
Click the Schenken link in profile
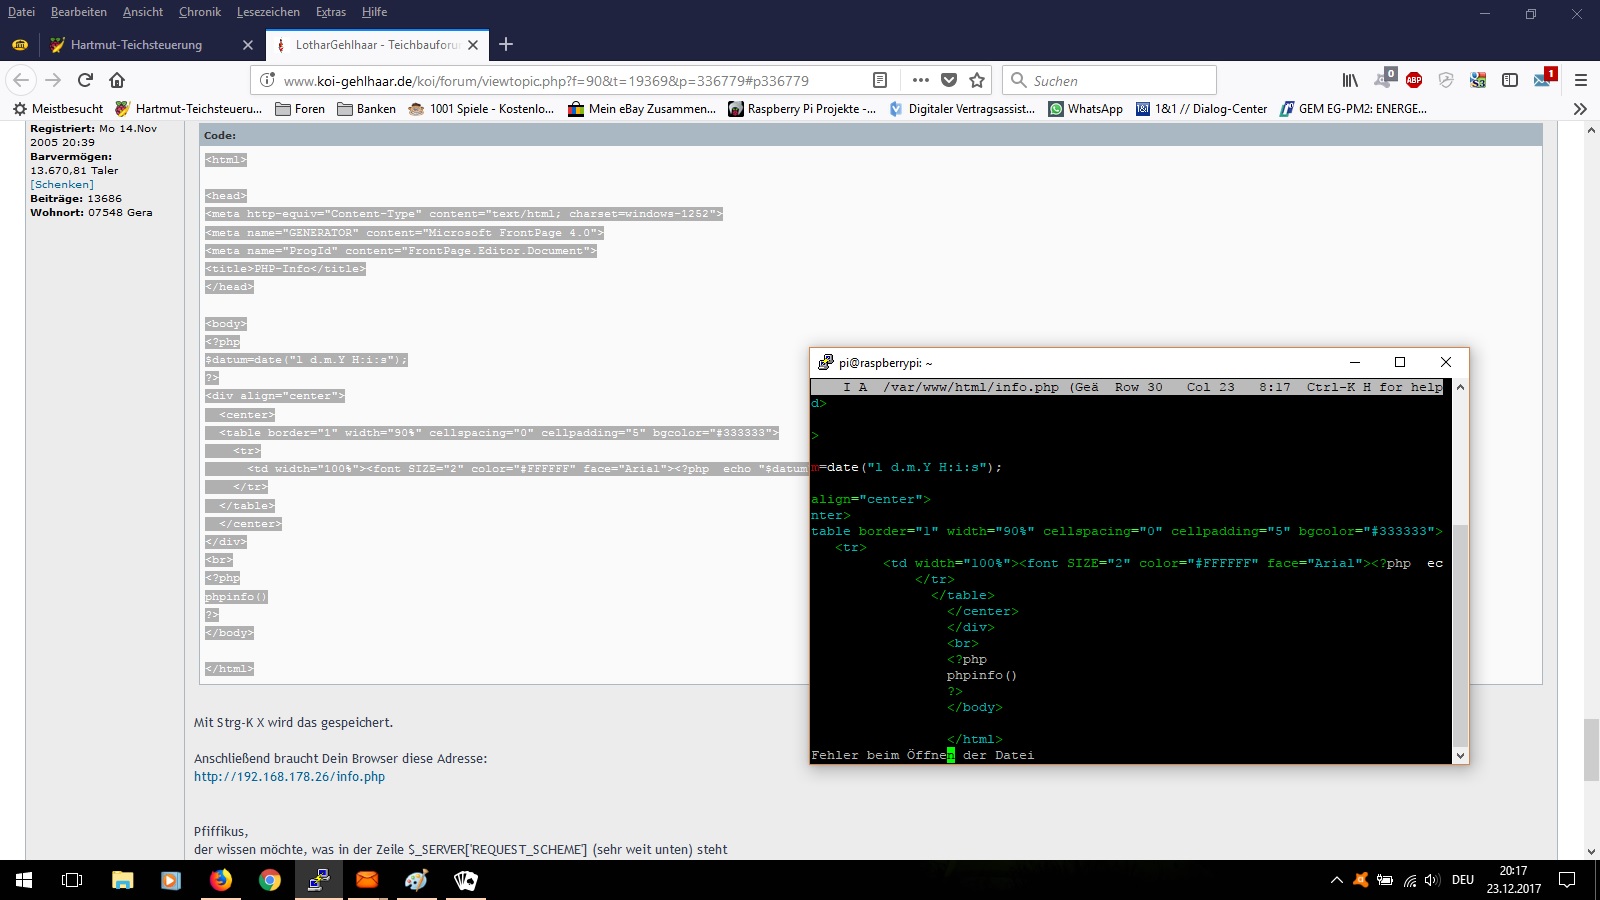point(62,185)
